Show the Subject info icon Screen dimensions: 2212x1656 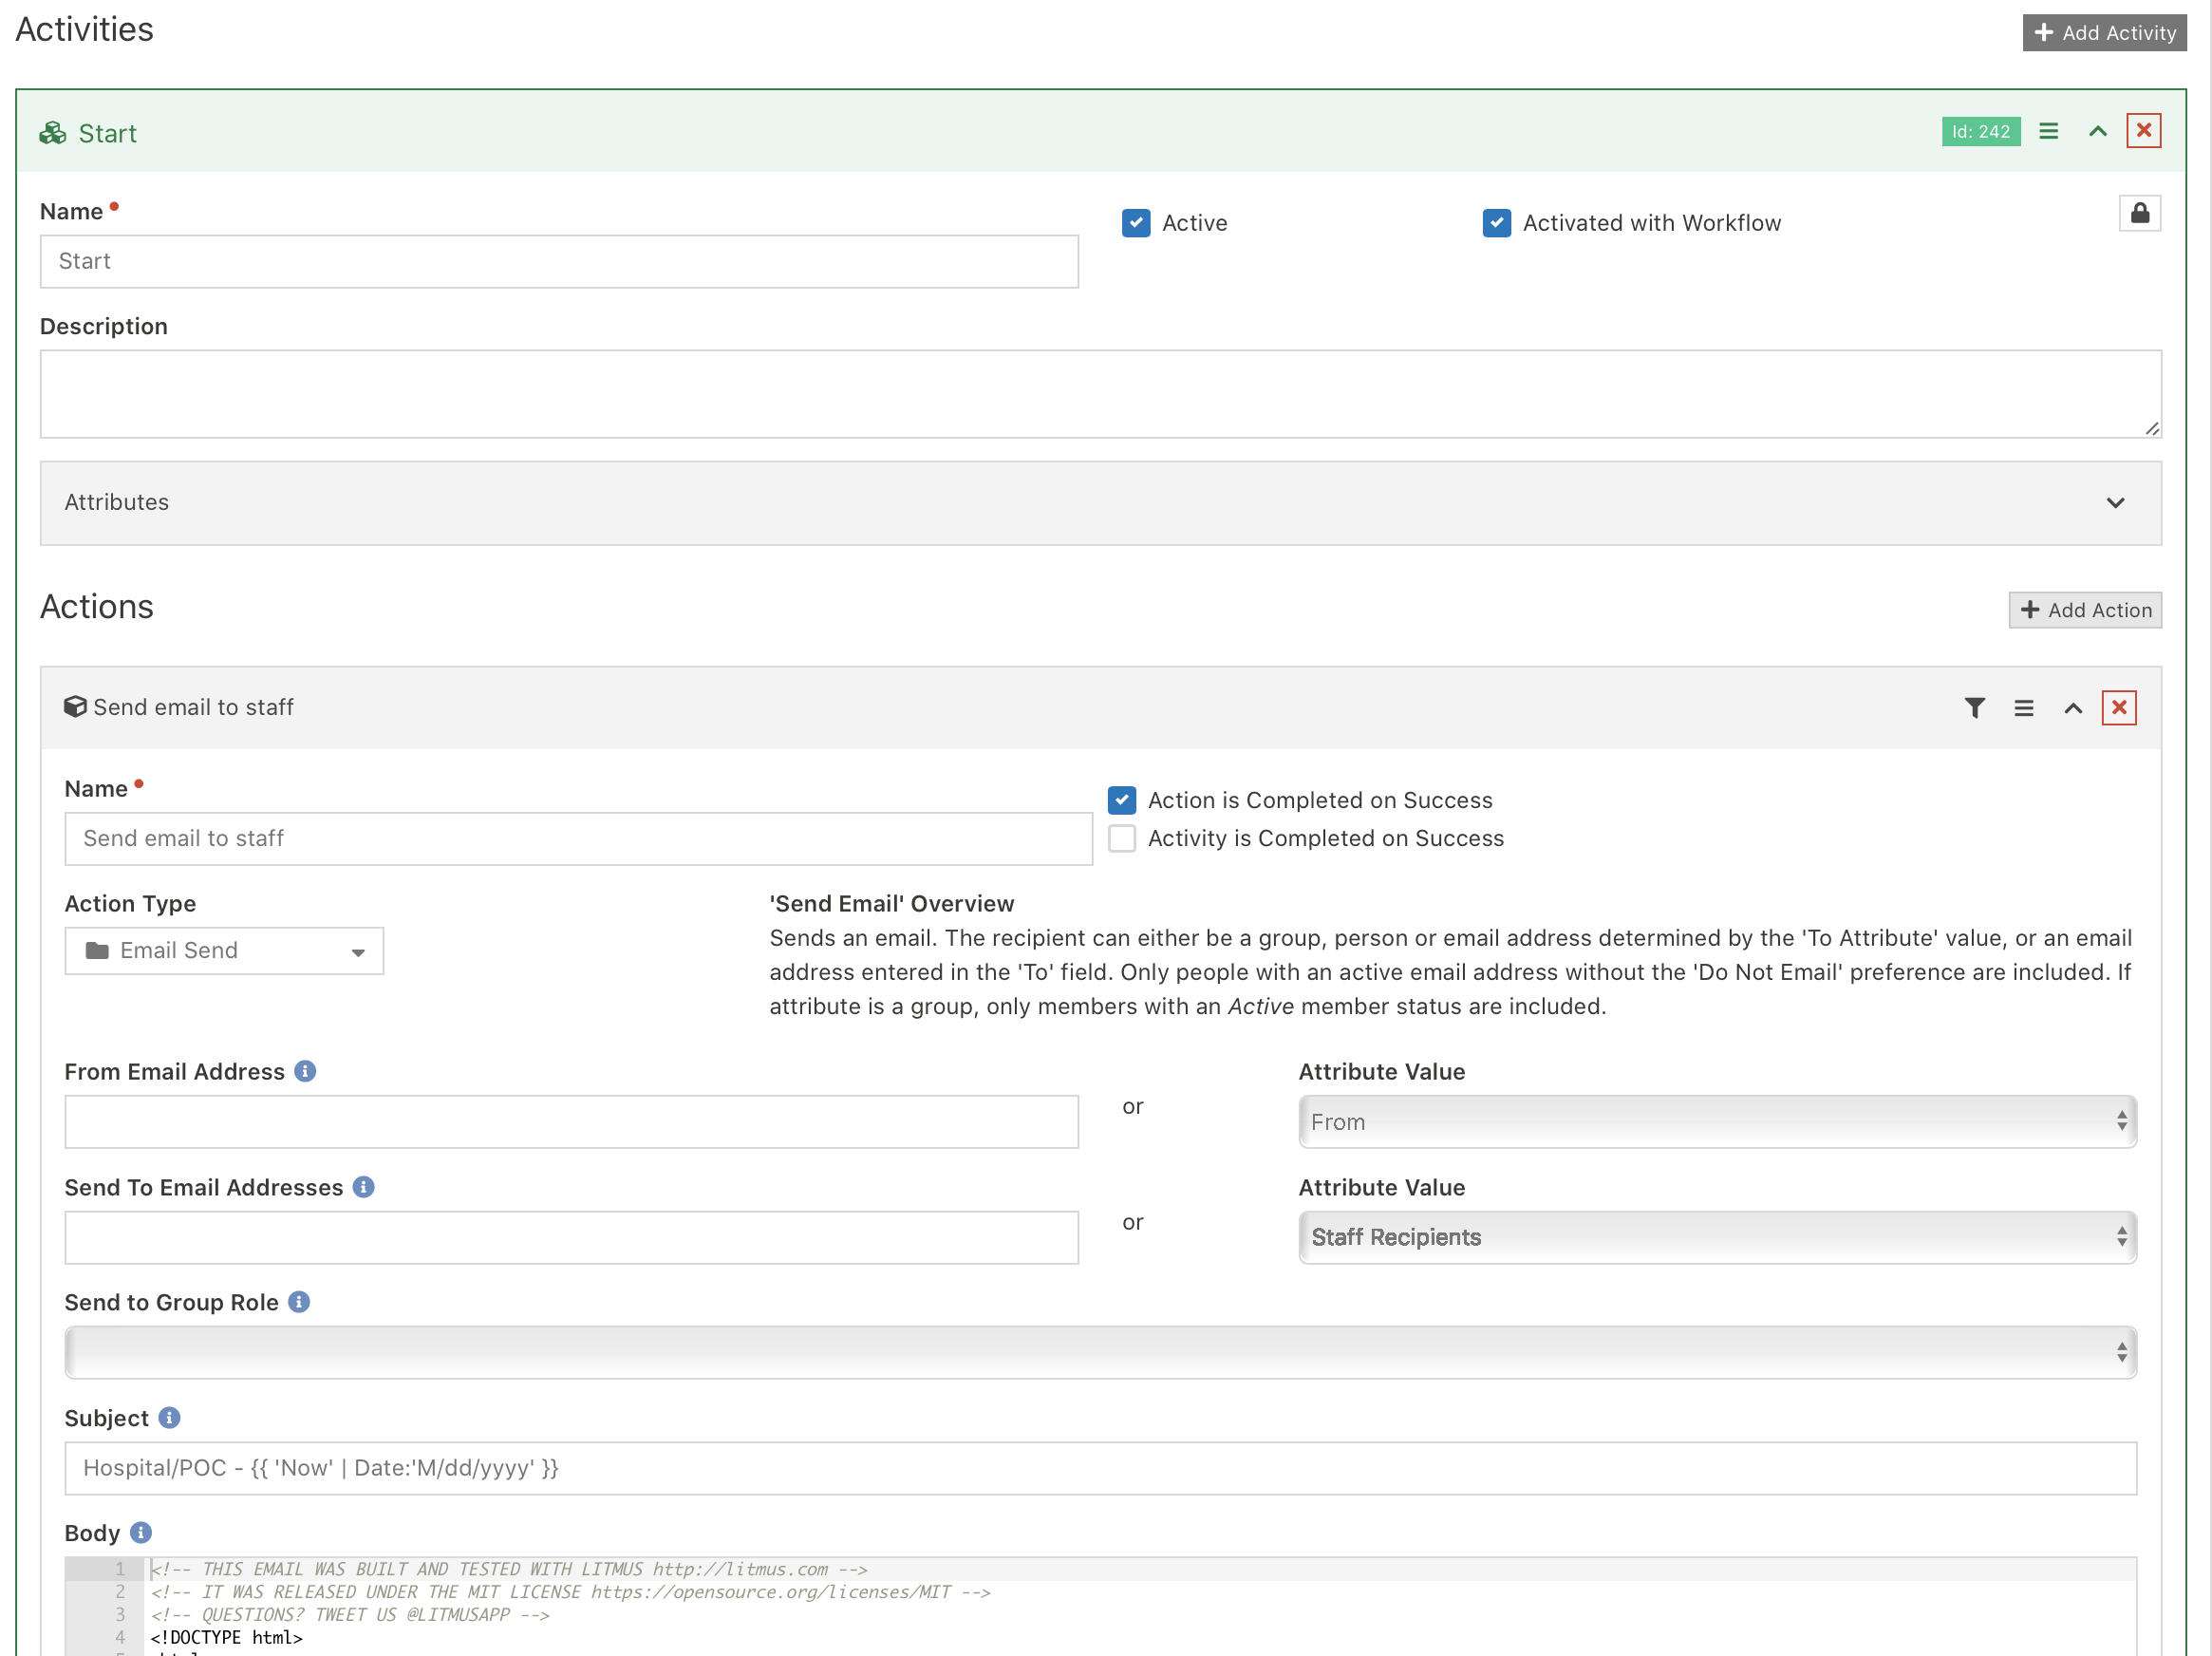169,1418
